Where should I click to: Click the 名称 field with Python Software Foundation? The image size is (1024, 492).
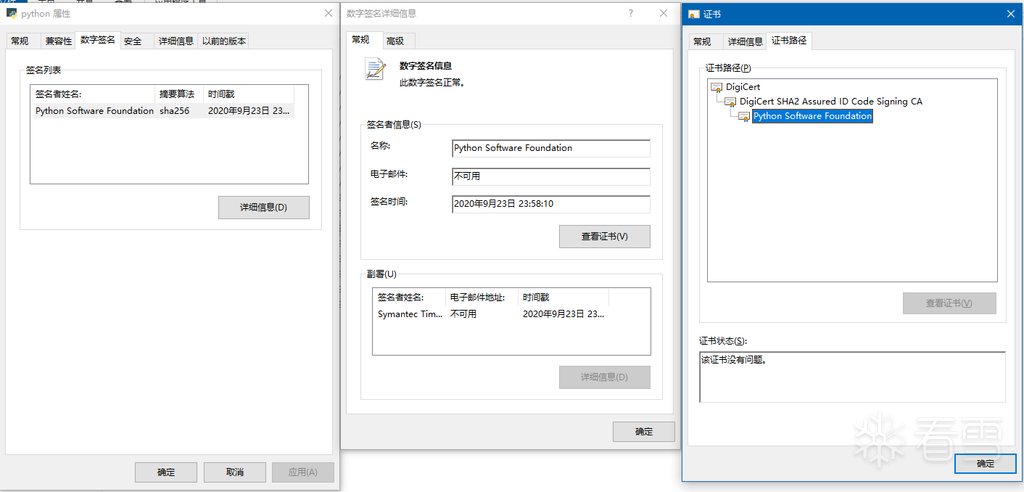[x=551, y=148]
